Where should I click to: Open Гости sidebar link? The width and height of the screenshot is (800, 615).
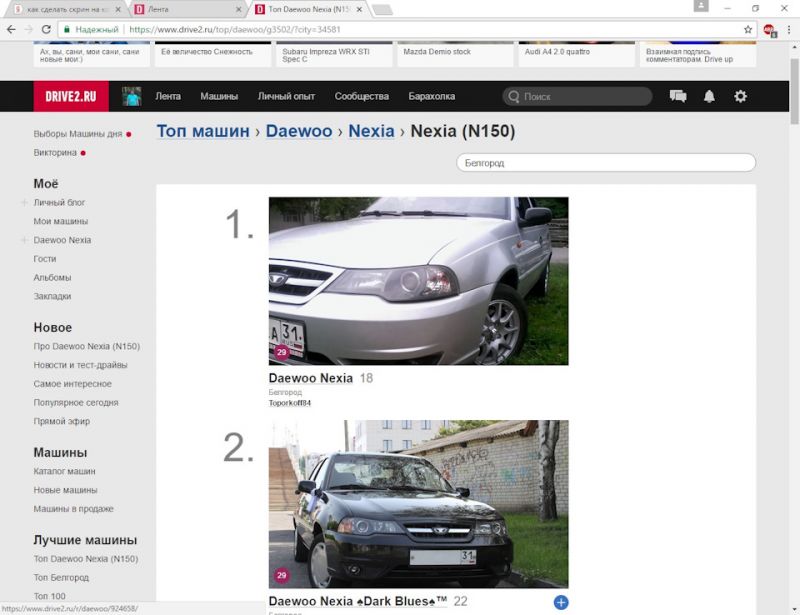pos(45,259)
